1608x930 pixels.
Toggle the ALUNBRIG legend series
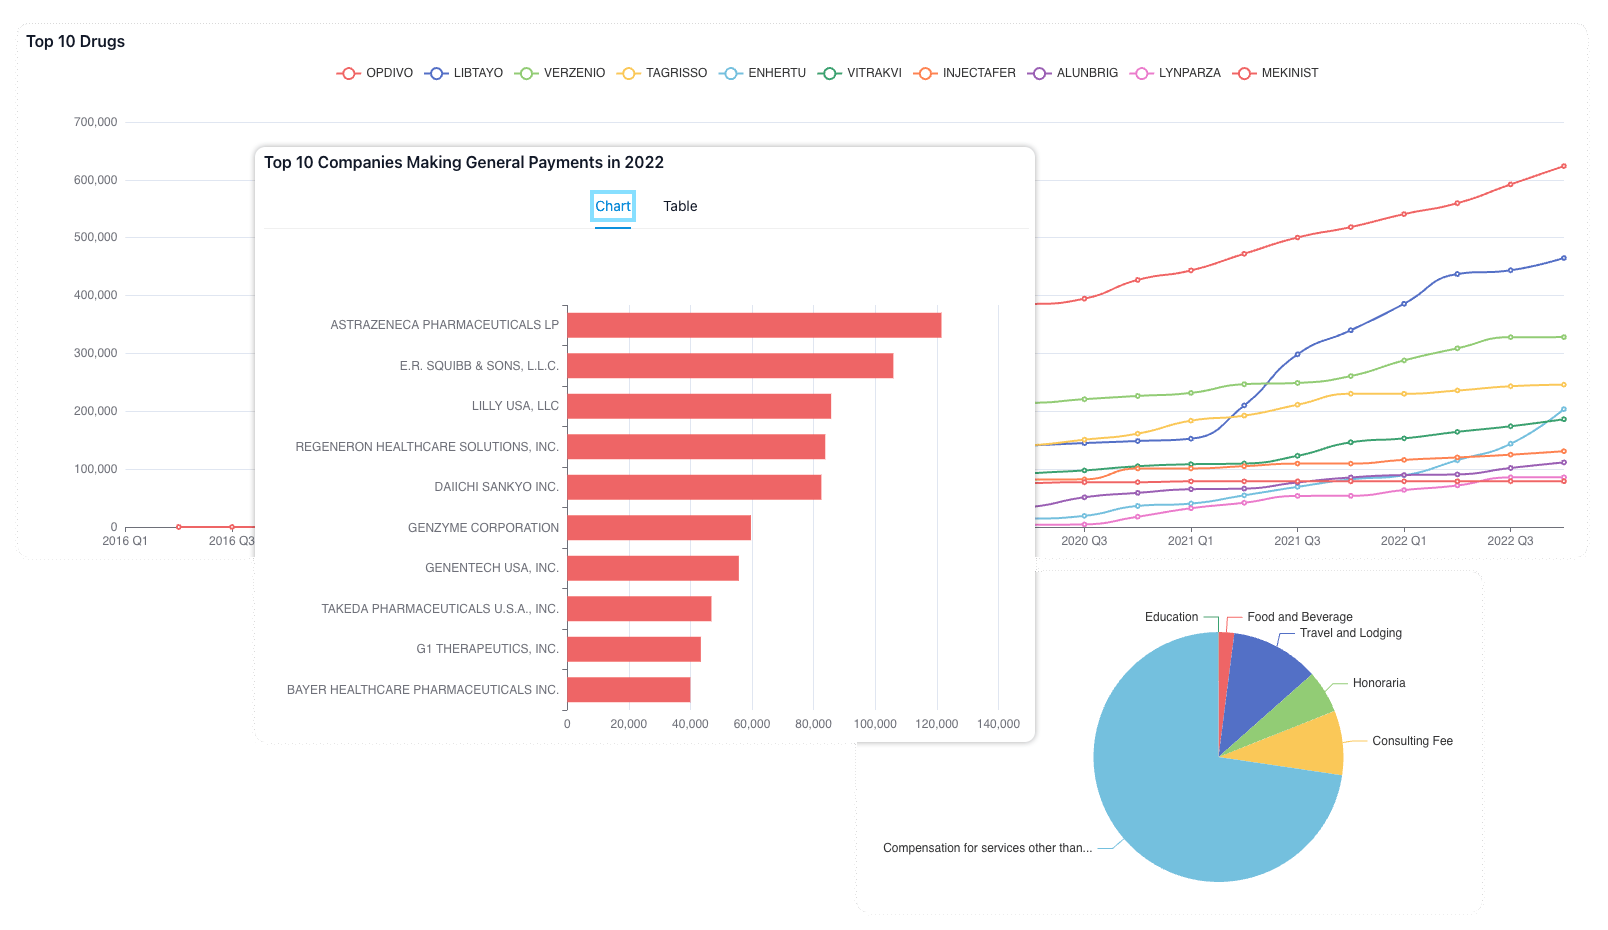(x=1073, y=73)
